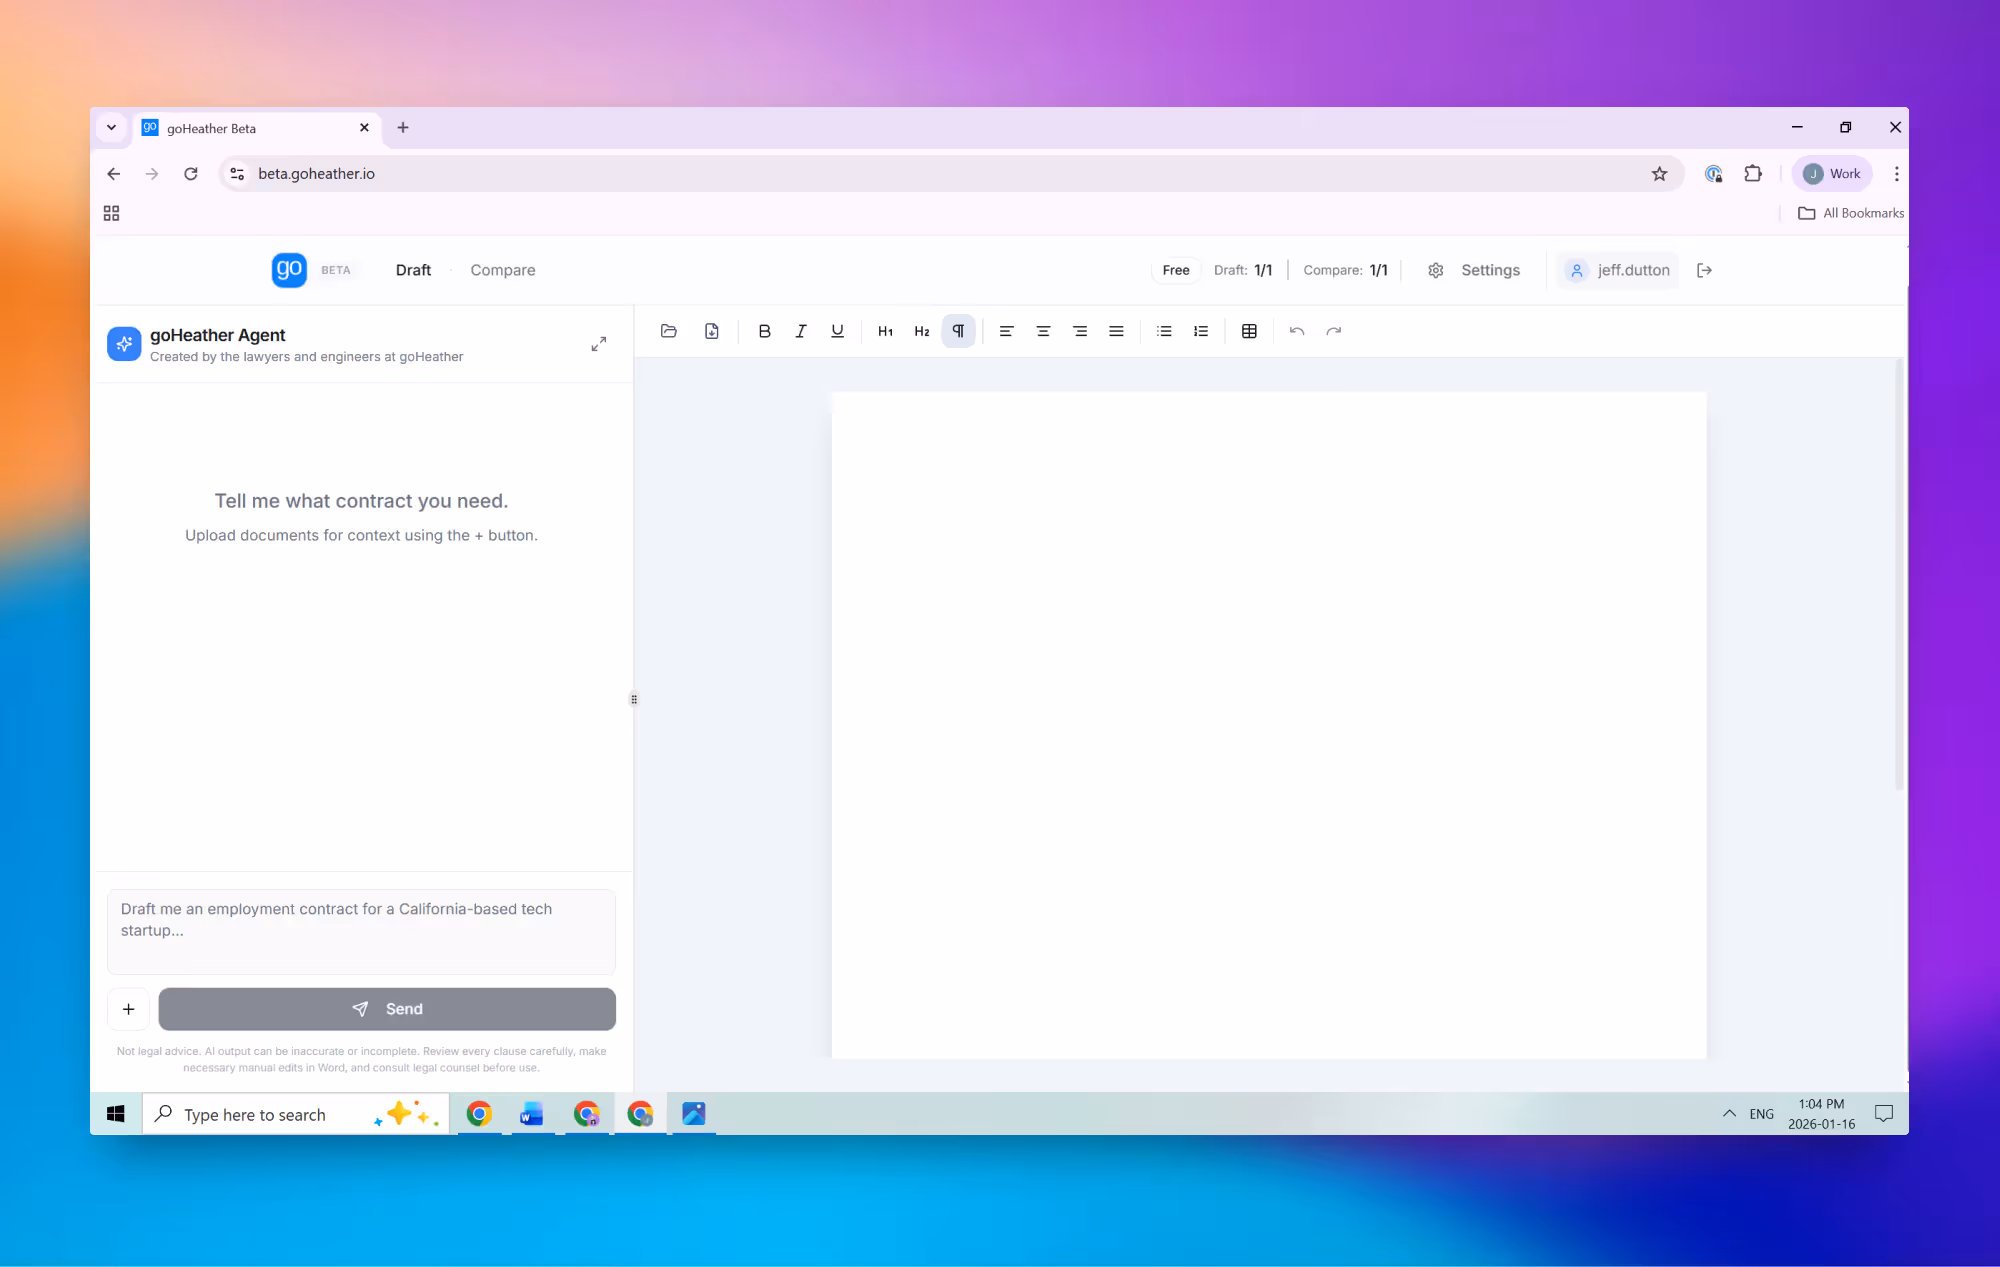Apply Heading 1 formatting
This screenshot has width=2000, height=1267.
(x=884, y=331)
